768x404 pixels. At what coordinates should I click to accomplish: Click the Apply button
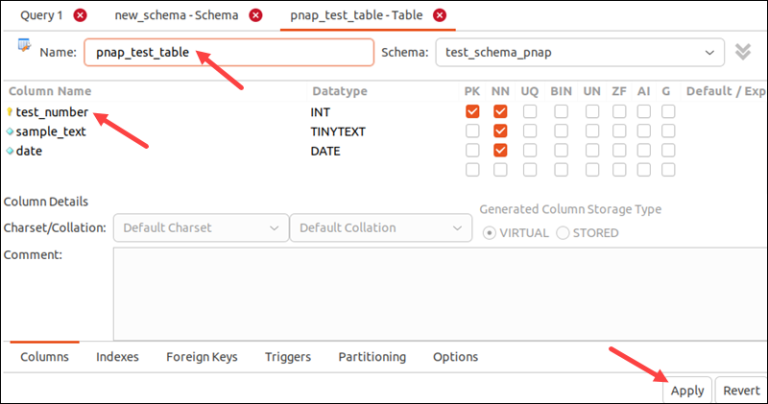point(687,390)
